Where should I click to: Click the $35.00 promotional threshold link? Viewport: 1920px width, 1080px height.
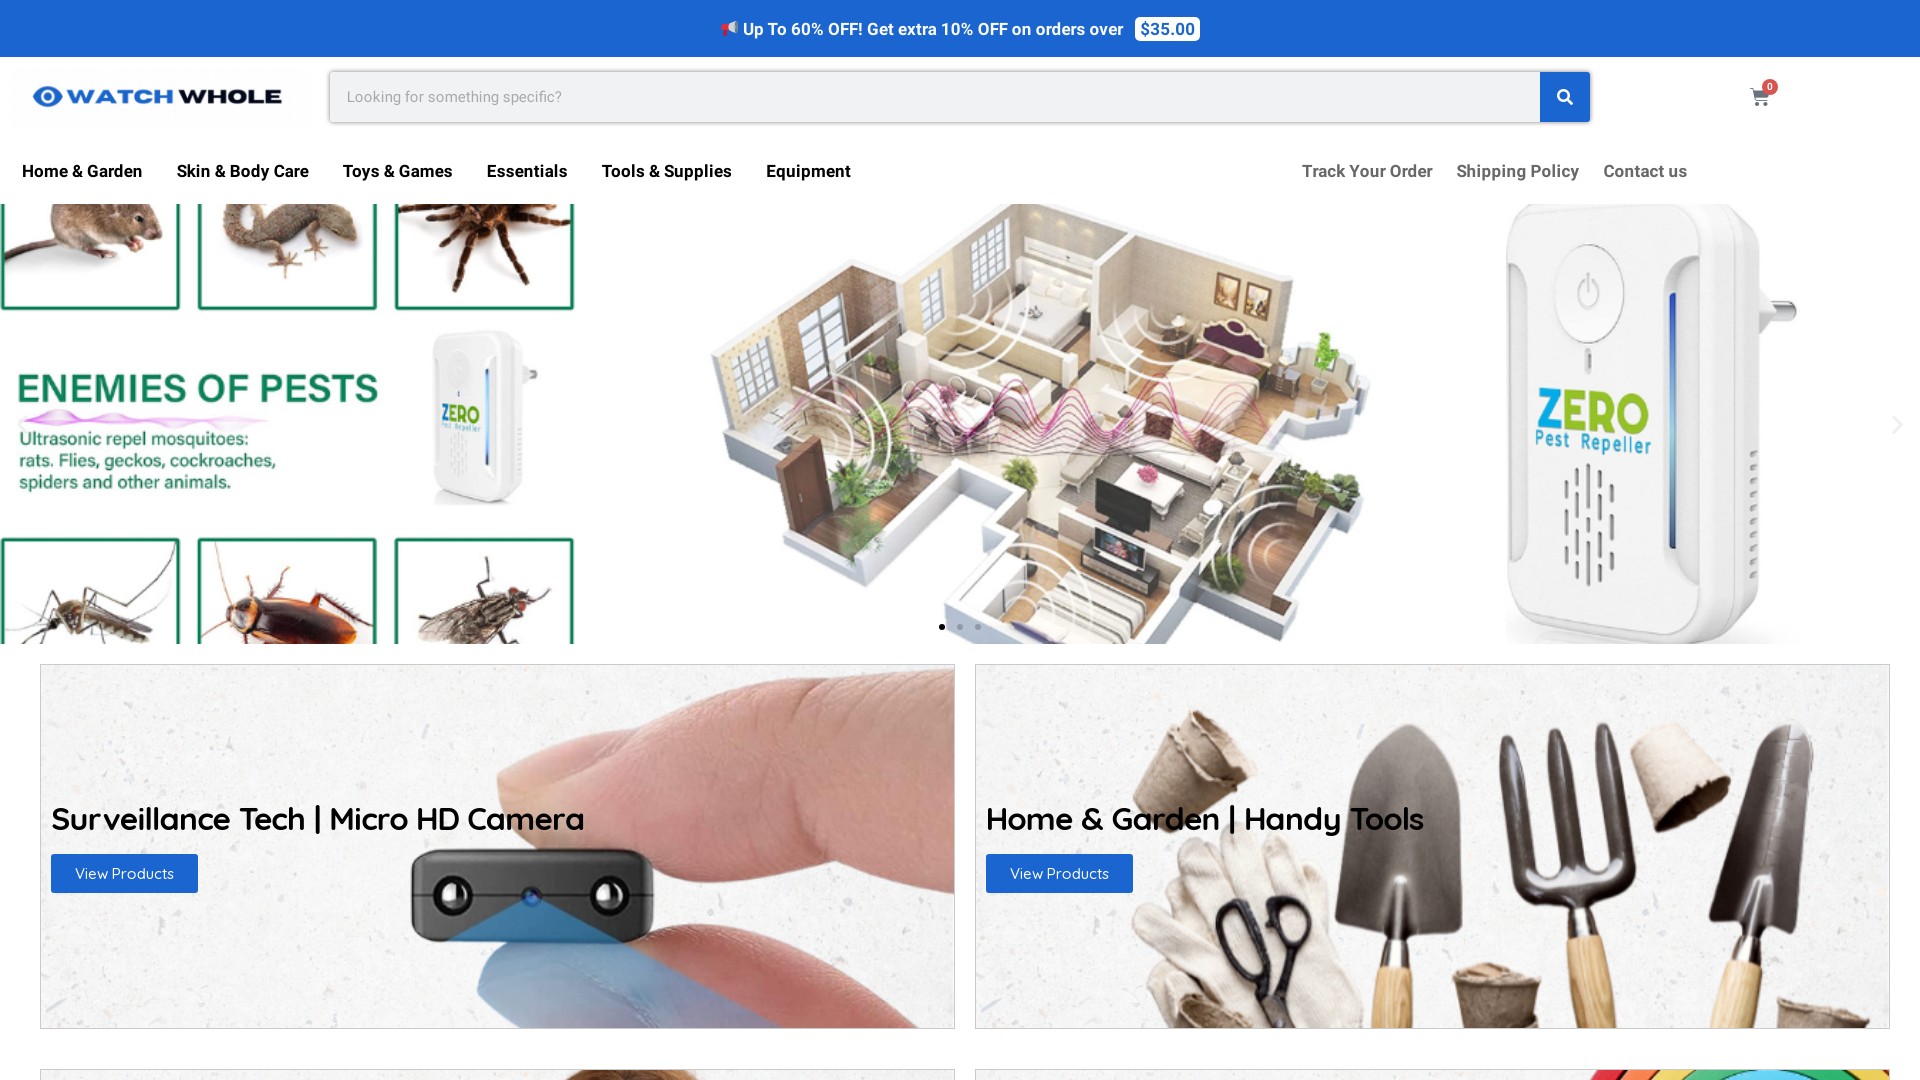(x=1167, y=29)
